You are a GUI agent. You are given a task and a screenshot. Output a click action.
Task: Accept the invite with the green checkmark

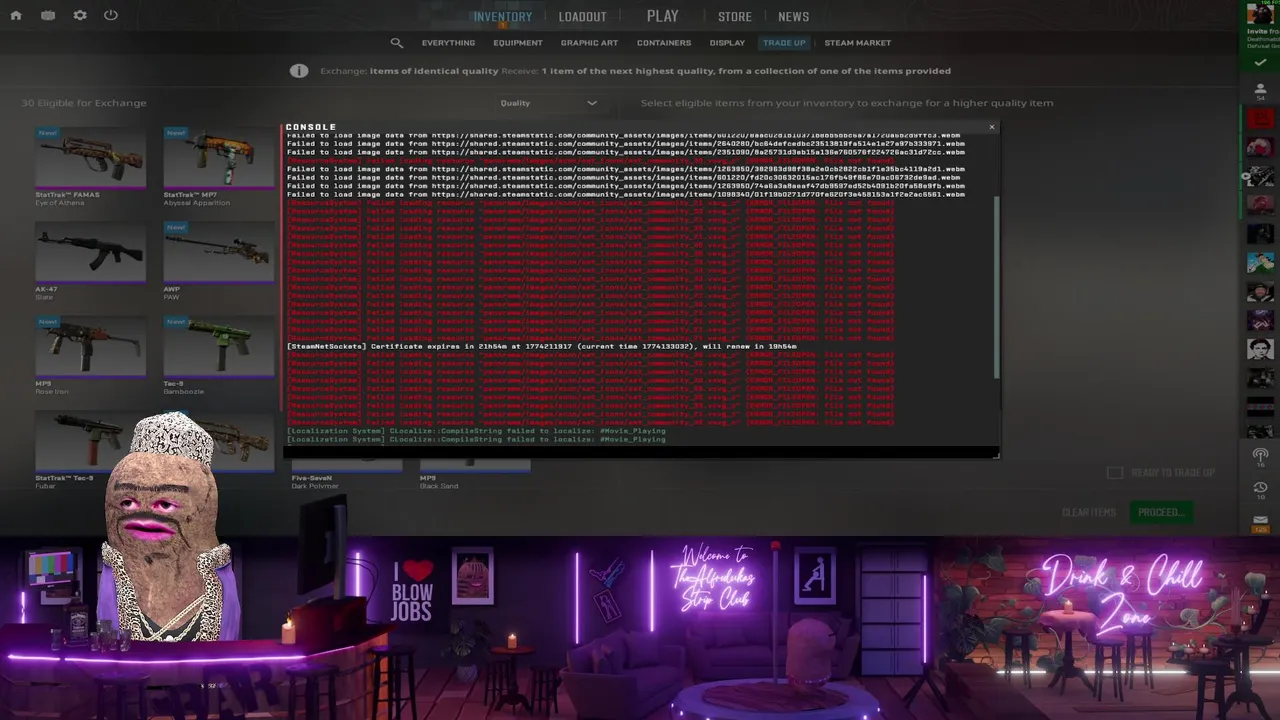pos(1260,63)
